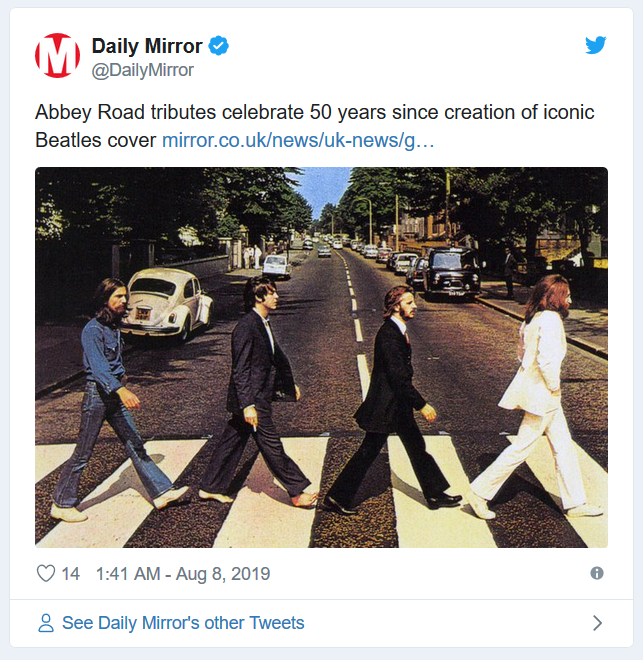
Task: Click the tweet text about Abbey Road tributes
Action: pyautogui.click(x=315, y=126)
